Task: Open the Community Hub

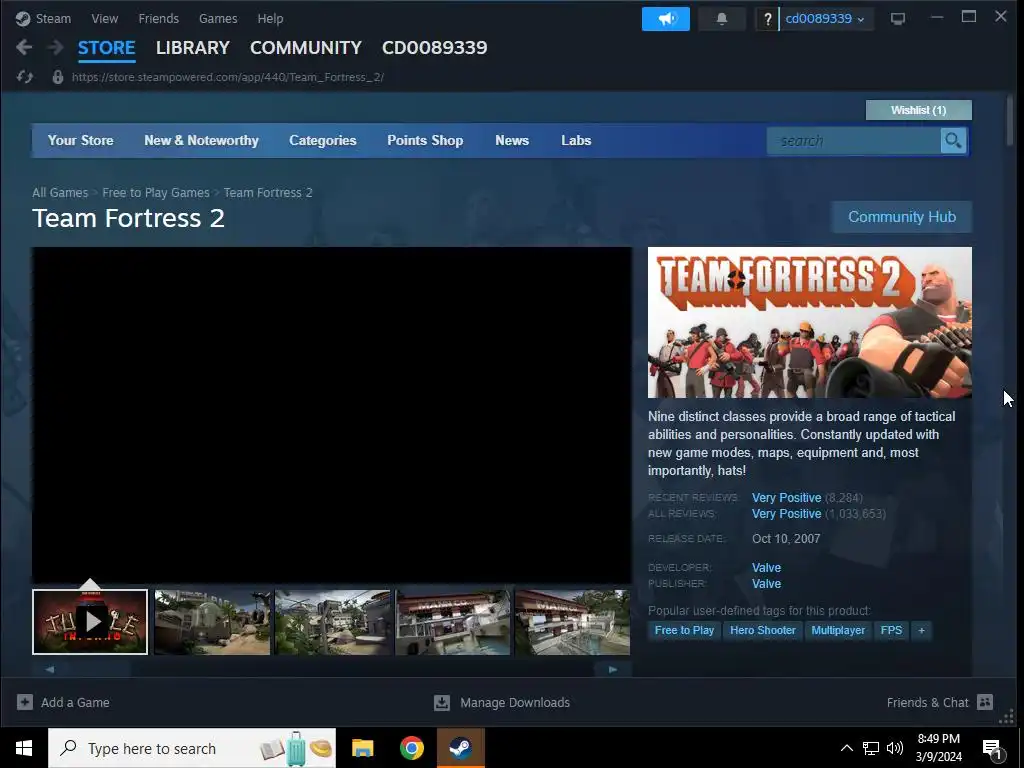Action: [x=901, y=217]
